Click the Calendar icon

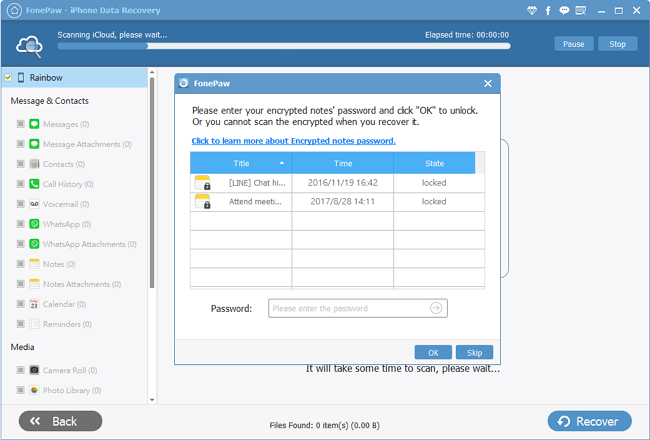point(34,304)
